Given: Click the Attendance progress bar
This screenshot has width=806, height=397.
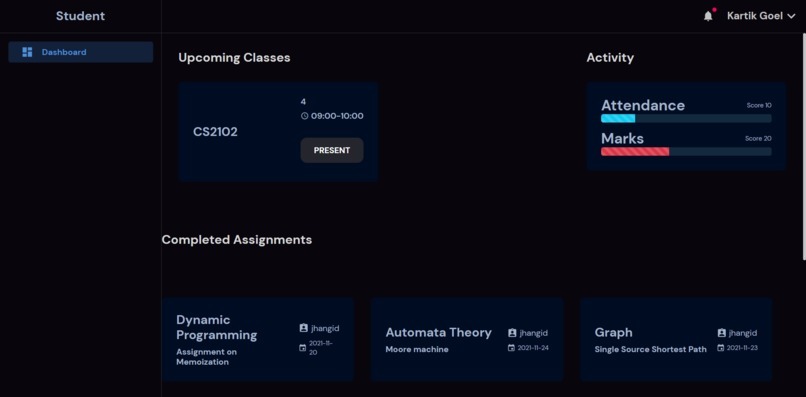Looking at the screenshot, I should 686,118.
